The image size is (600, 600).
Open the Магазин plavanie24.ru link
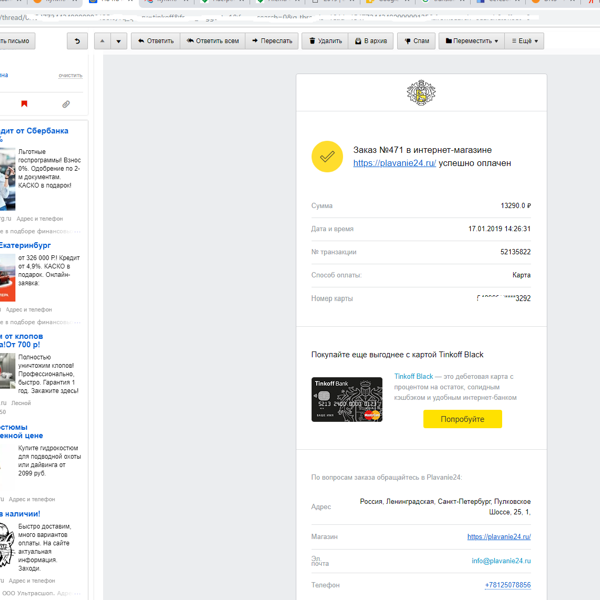point(499,537)
